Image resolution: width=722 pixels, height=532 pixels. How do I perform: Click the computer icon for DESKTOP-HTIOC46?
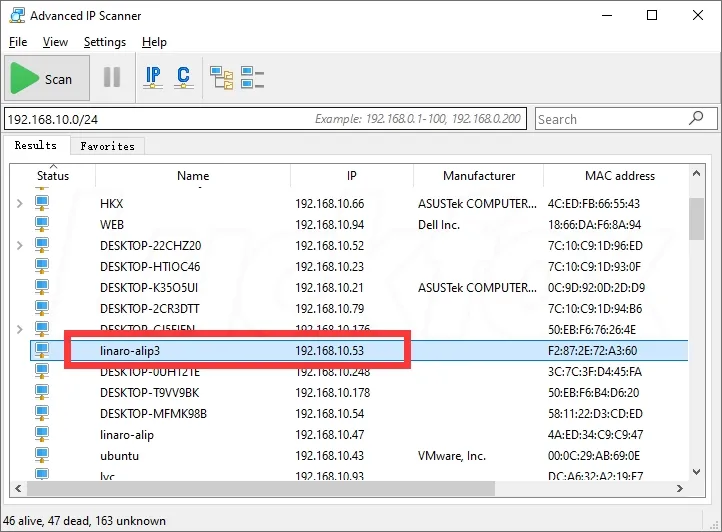(42, 266)
